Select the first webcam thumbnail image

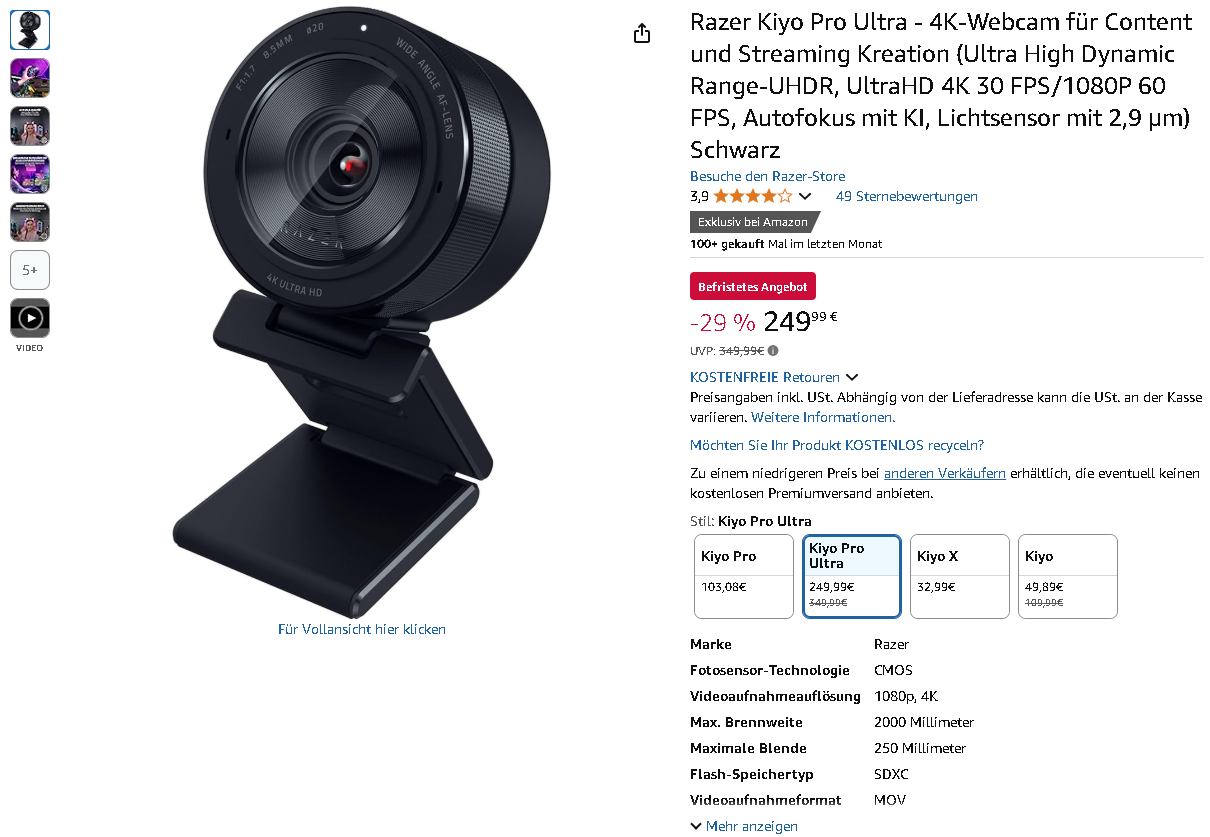tap(30, 30)
